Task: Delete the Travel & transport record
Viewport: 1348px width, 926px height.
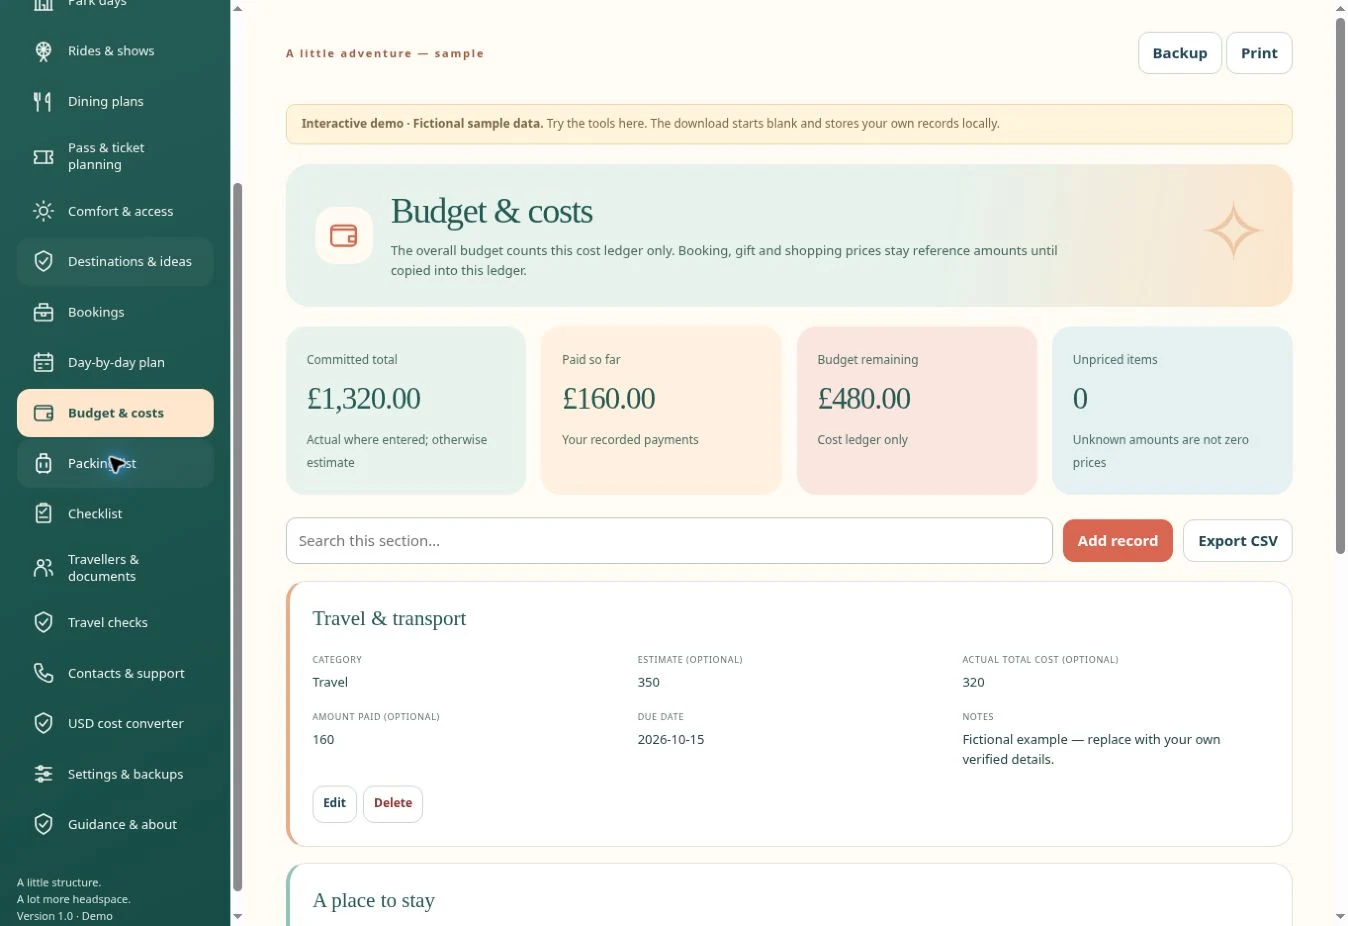Action: (393, 803)
